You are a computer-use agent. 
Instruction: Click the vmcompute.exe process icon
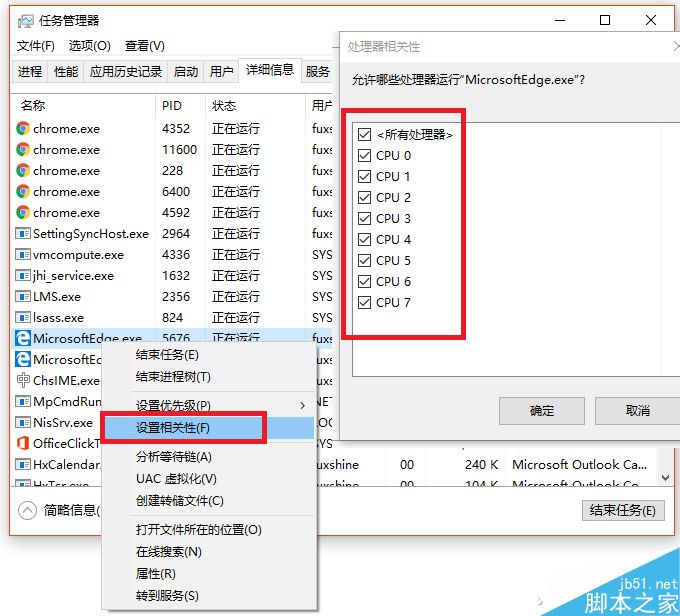point(23,254)
